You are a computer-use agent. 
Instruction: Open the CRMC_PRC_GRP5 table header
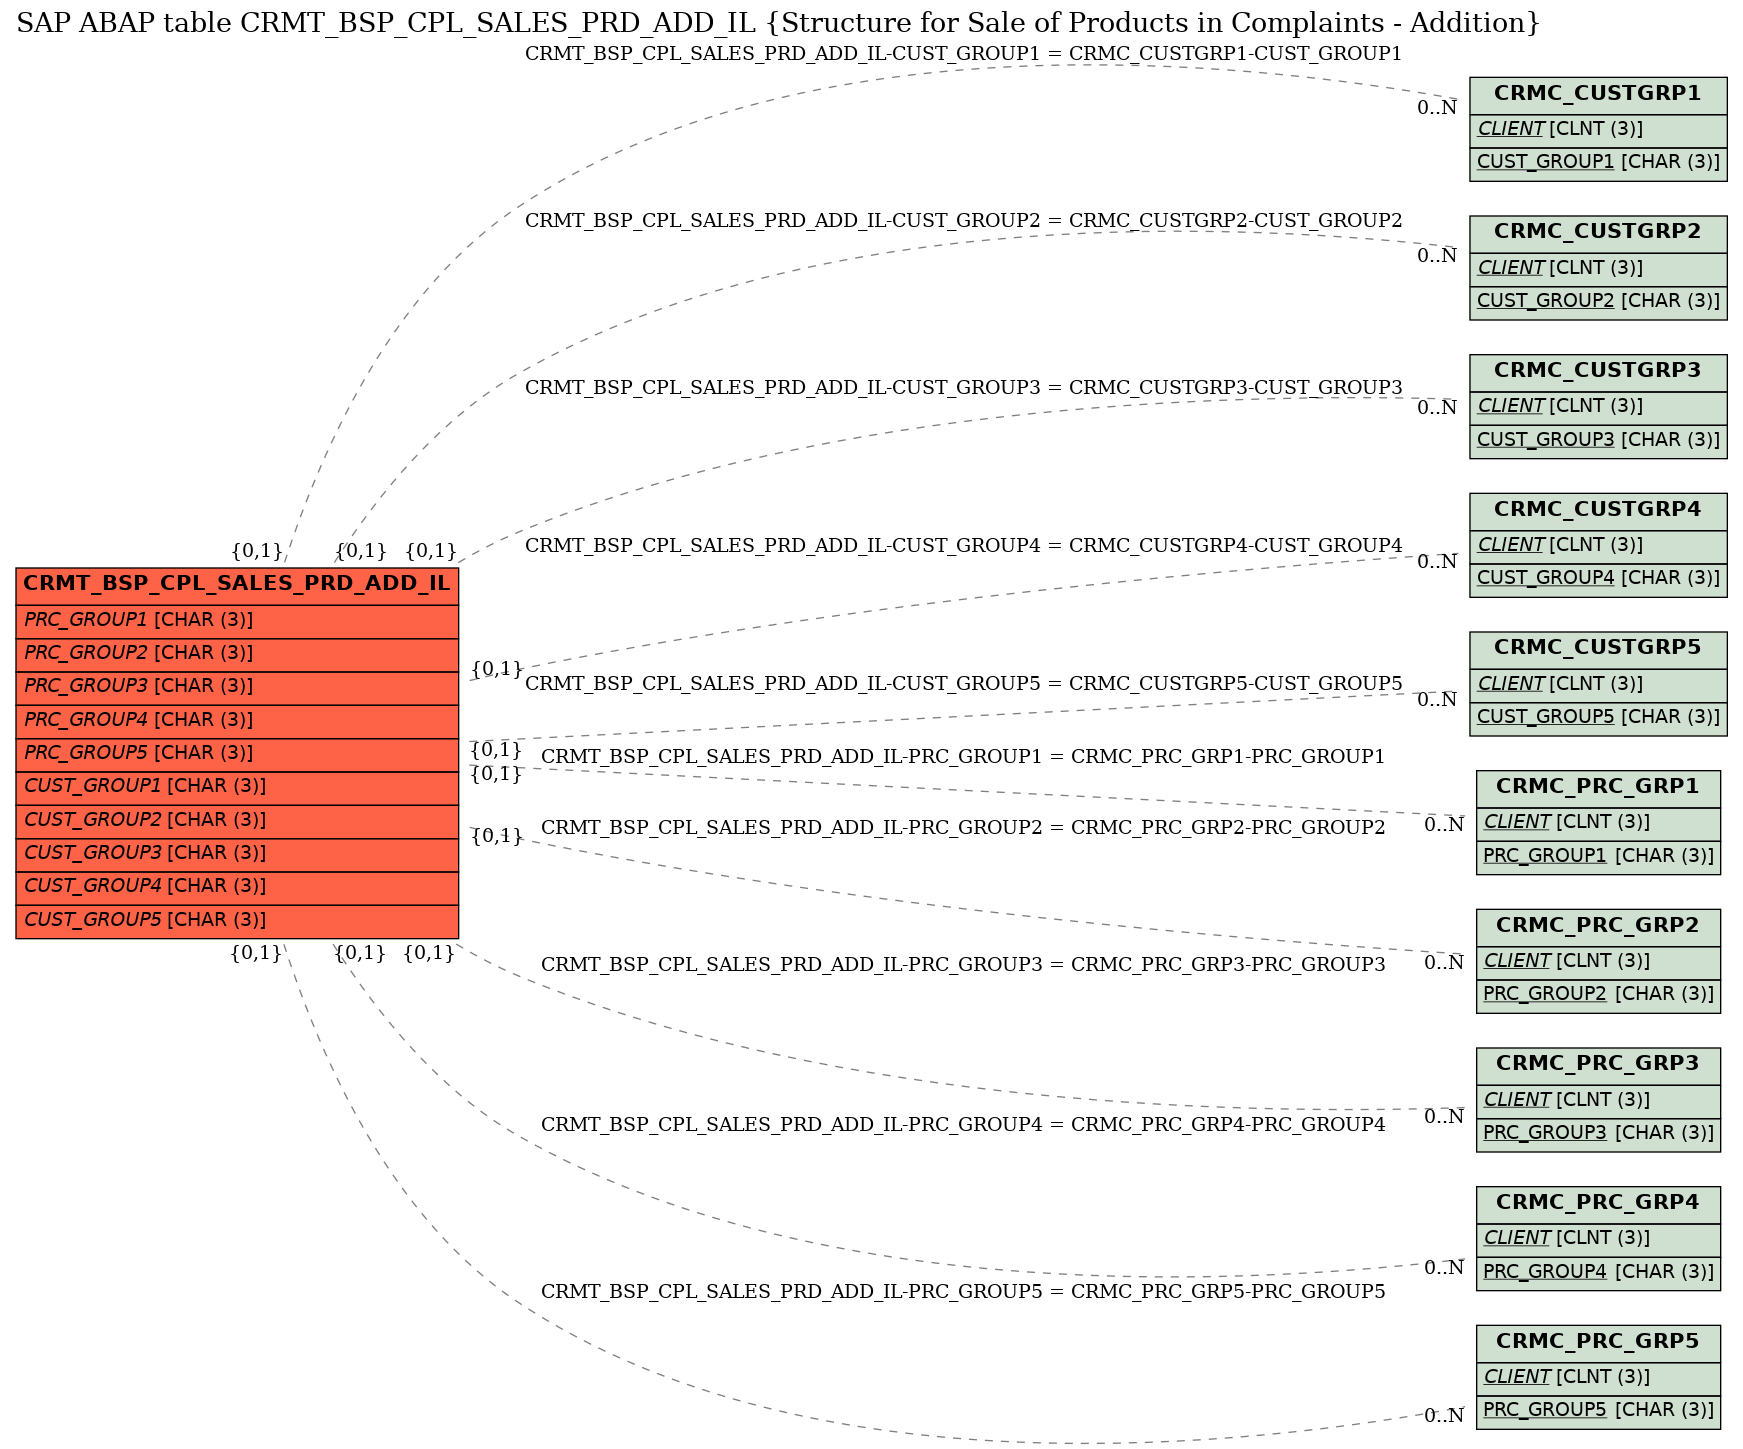[x=1598, y=1343]
